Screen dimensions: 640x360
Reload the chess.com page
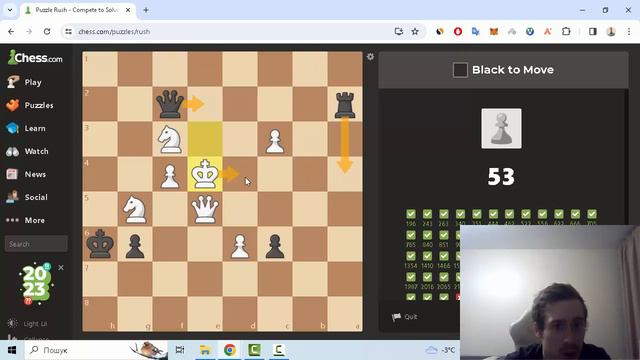coord(47,31)
